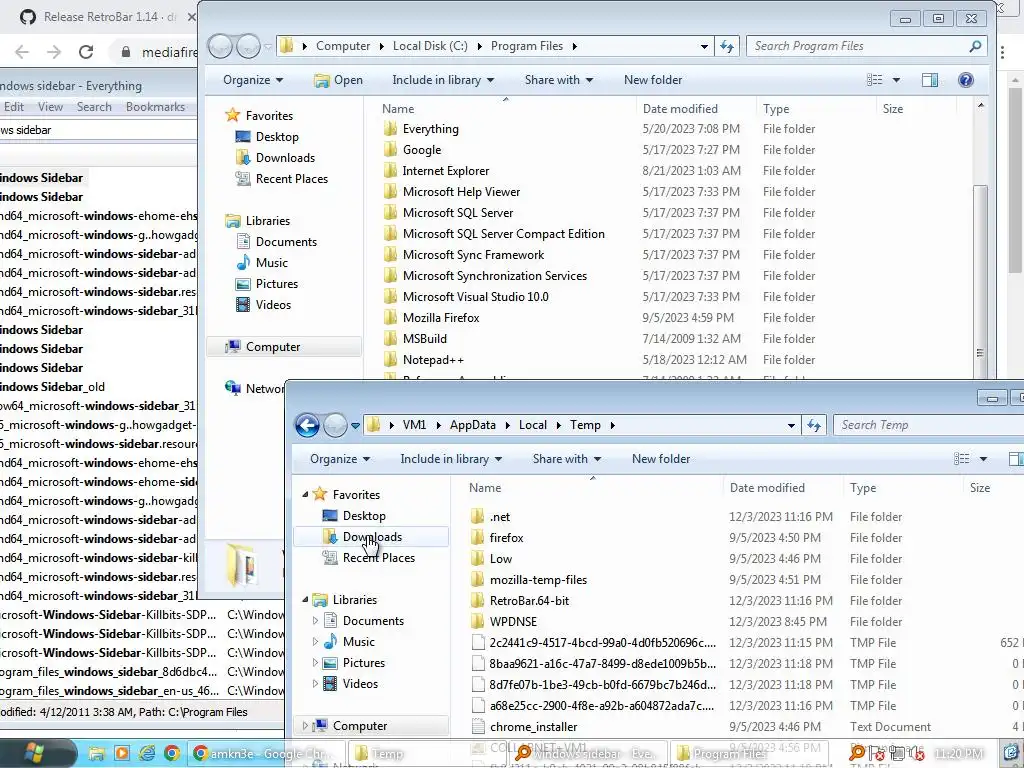Select Mozilla Firefox folder in Program Files
Image resolution: width=1024 pixels, height=768 pixels.
441,318
